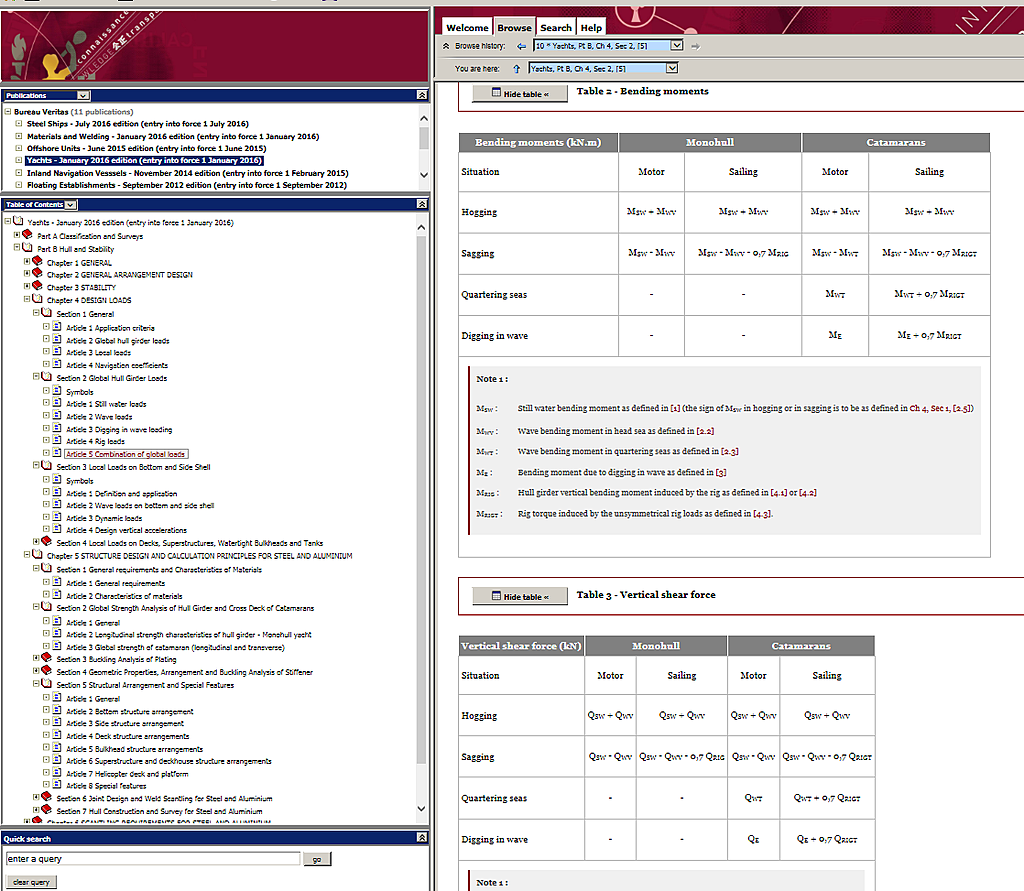This screenshot has width=1024, height=891.
Task: Click the red book icon of 'Chapter 1 GENERAL'
Action: pos(37,261)
